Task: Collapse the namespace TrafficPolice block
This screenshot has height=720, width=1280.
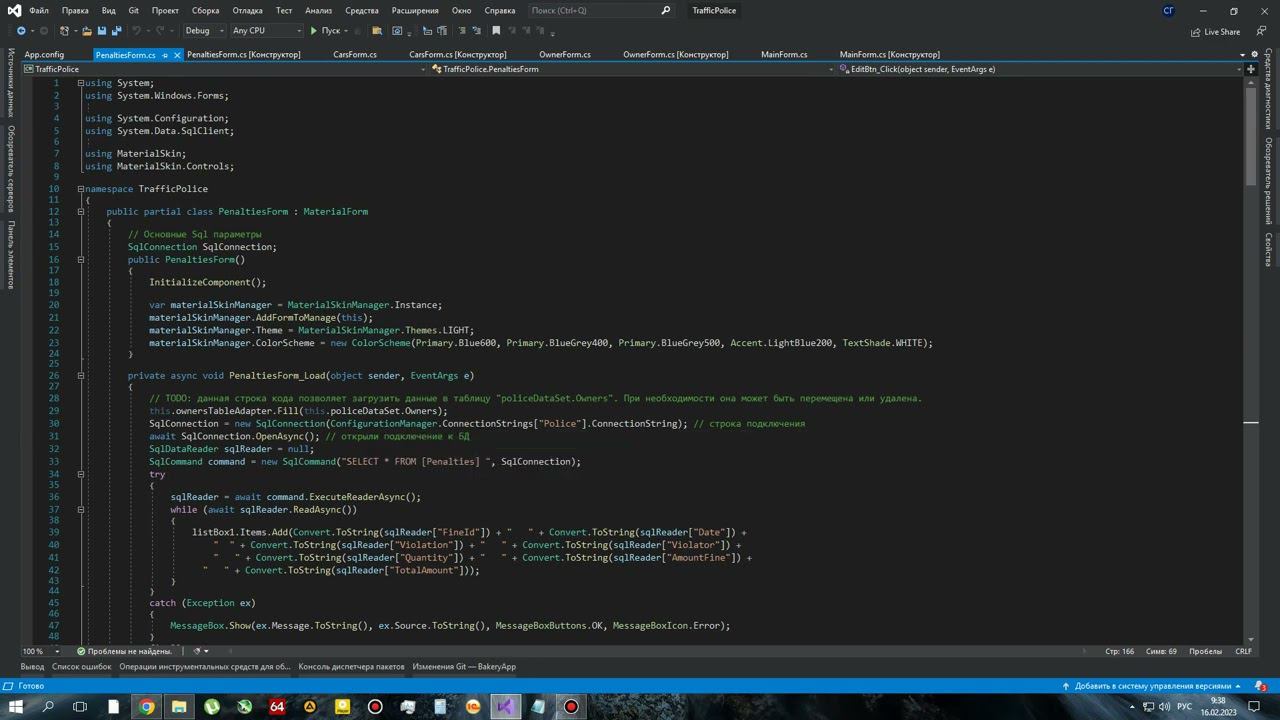Action: 81,189
